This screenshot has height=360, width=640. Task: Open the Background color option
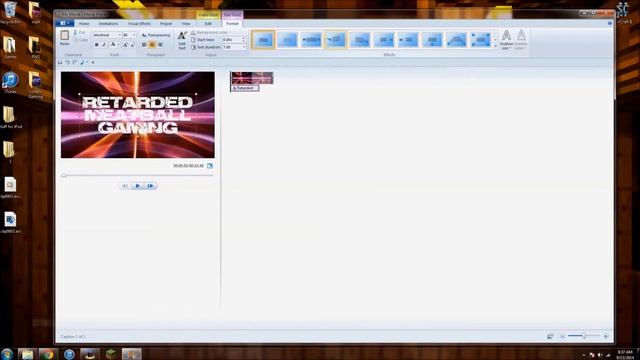click(x=211, y=32)
